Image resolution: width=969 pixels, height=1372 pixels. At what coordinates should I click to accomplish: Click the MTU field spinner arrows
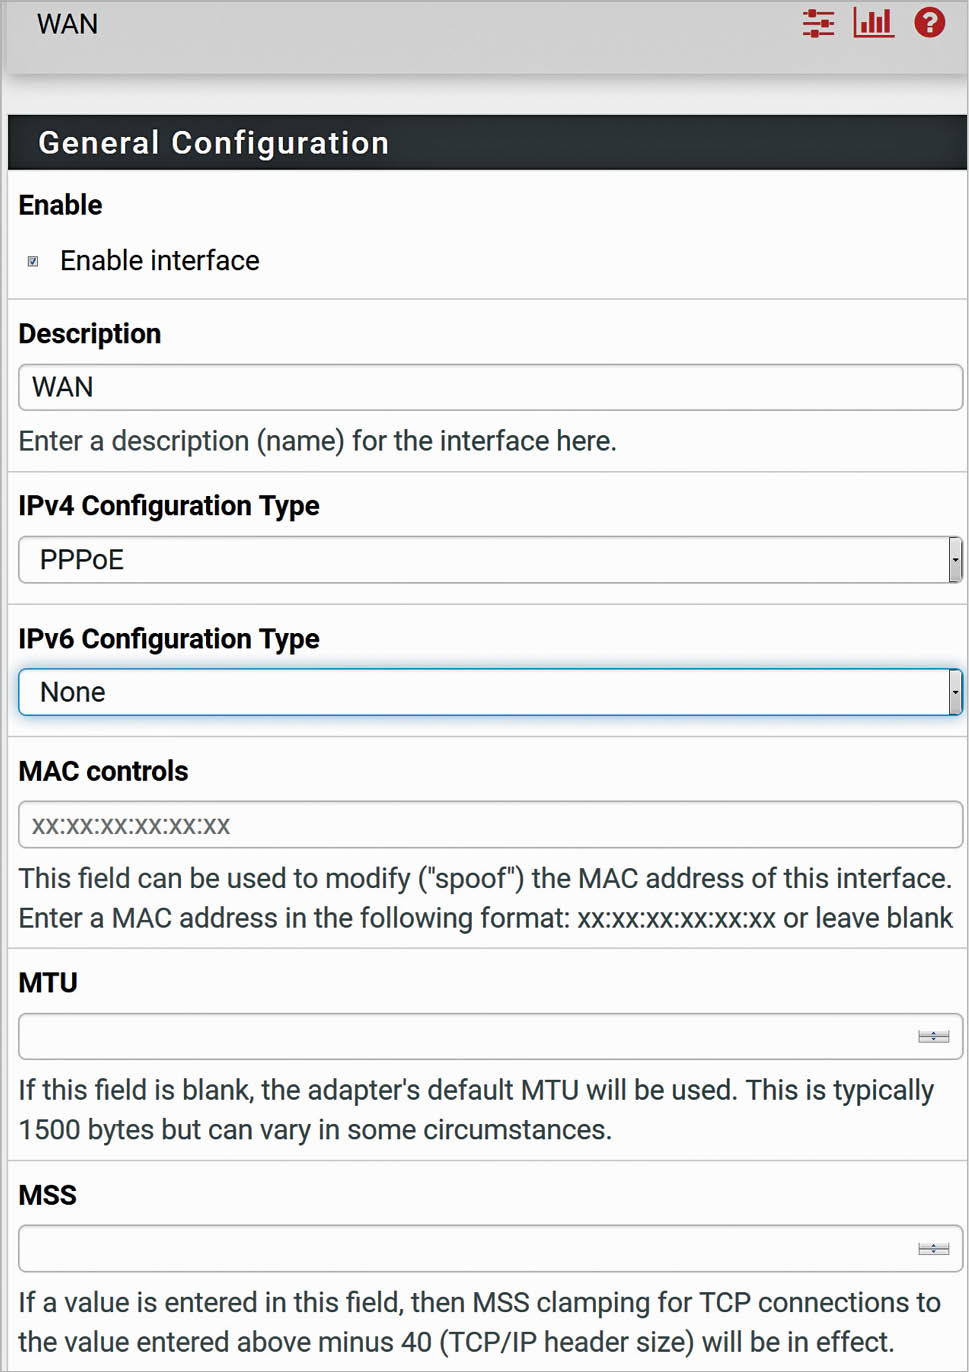coord(933,1037)
